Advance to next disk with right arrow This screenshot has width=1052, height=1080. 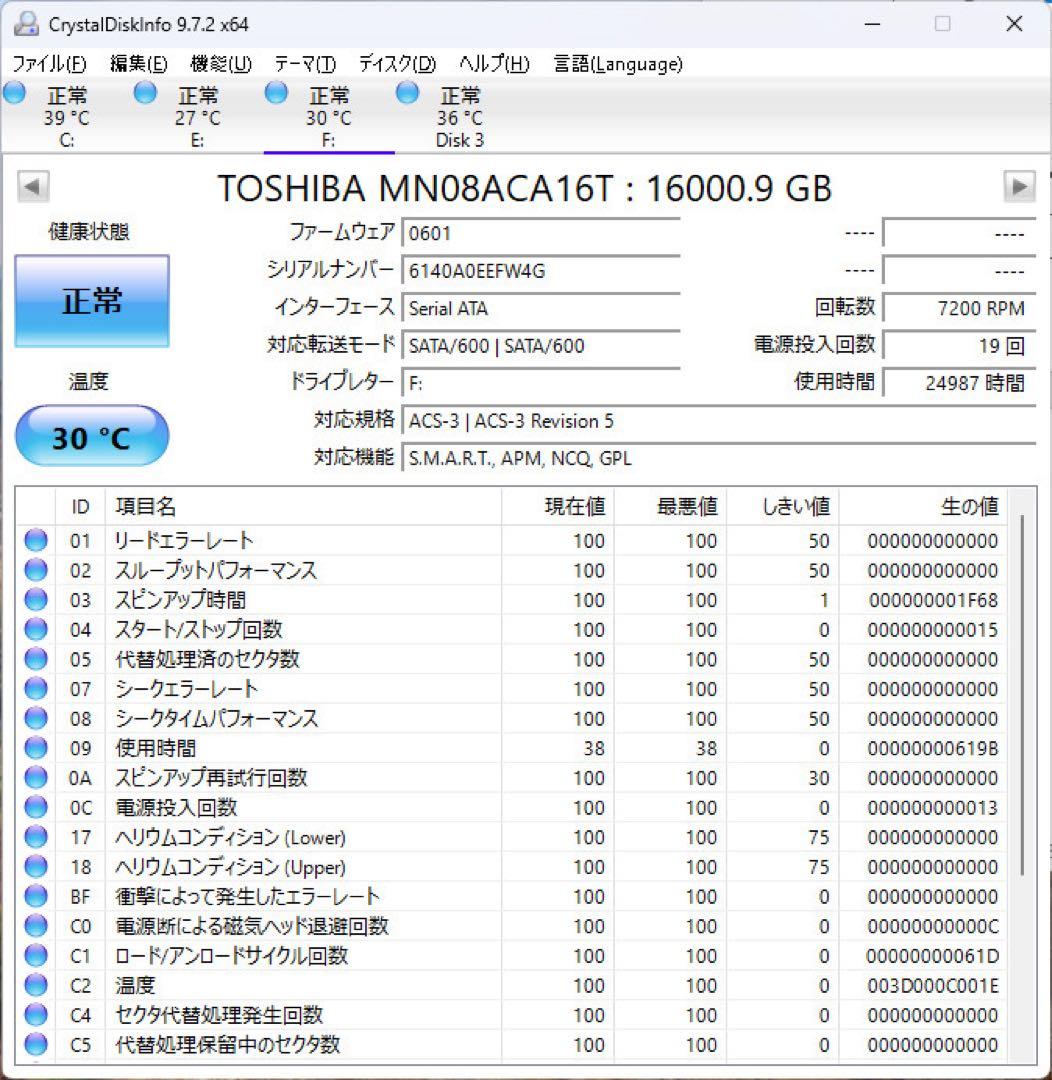coord(1019,187)
